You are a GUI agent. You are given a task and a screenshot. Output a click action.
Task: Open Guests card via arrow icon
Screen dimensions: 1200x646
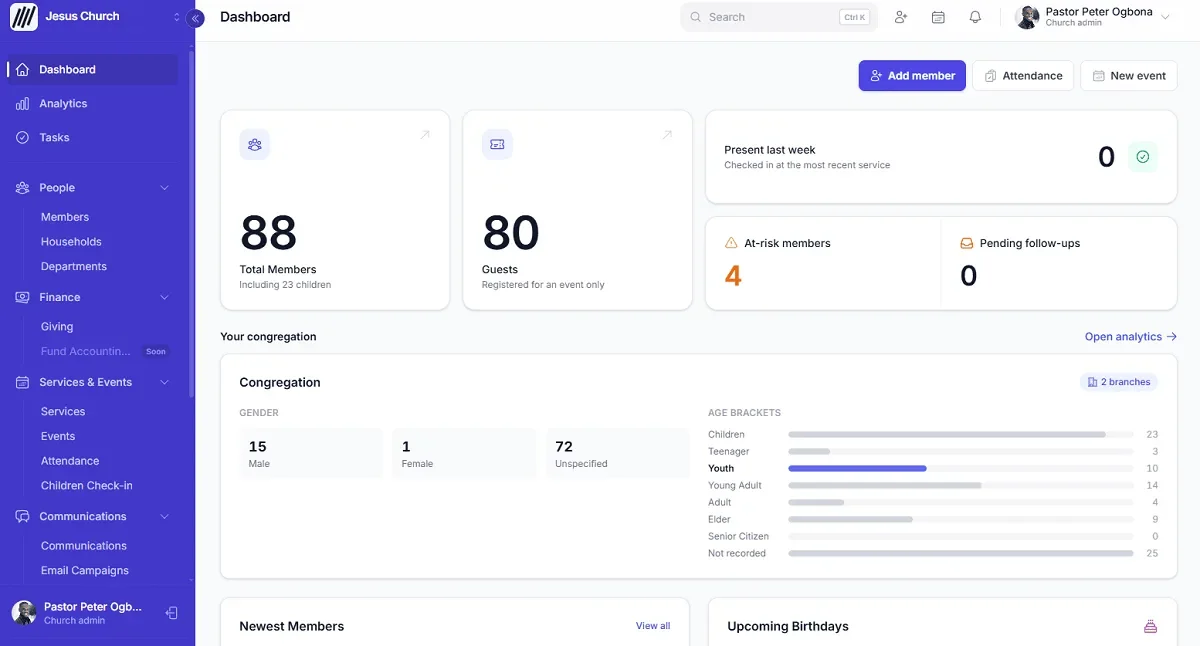point(667,135)
